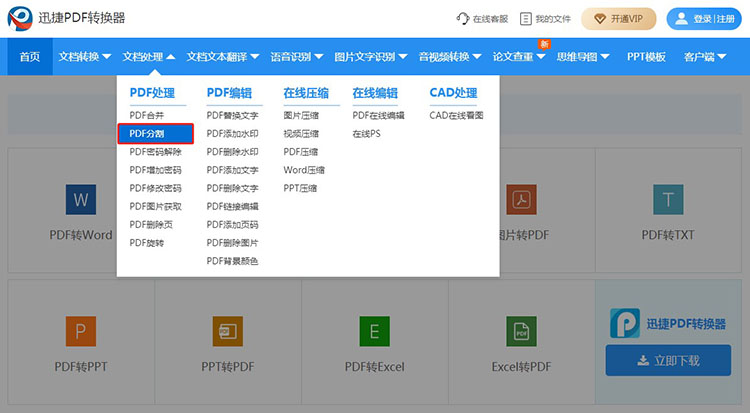Choose PDF密码解除 menu entry
Screen dimensions: 750x413
pyautogui.click(x=155, y=152)
